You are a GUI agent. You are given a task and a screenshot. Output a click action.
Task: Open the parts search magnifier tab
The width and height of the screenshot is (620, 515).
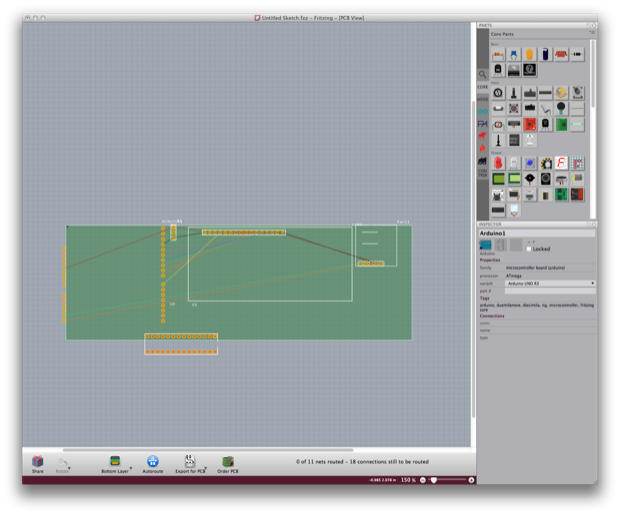482,74
